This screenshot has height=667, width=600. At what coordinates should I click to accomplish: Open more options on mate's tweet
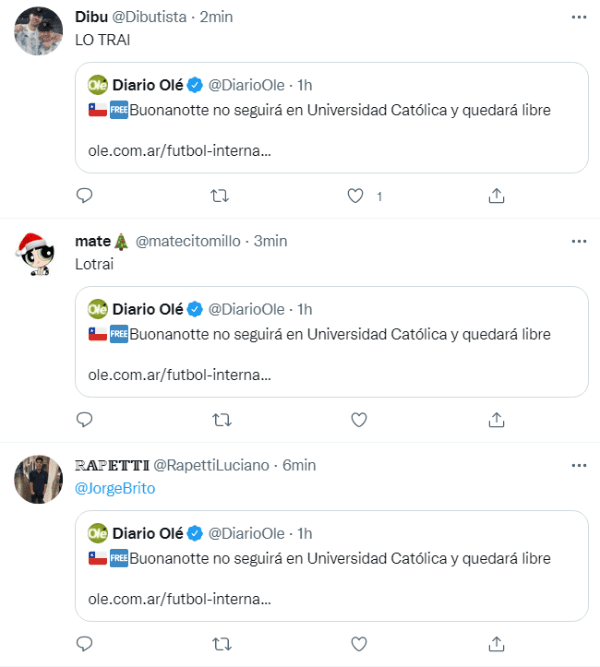point(579,241)
